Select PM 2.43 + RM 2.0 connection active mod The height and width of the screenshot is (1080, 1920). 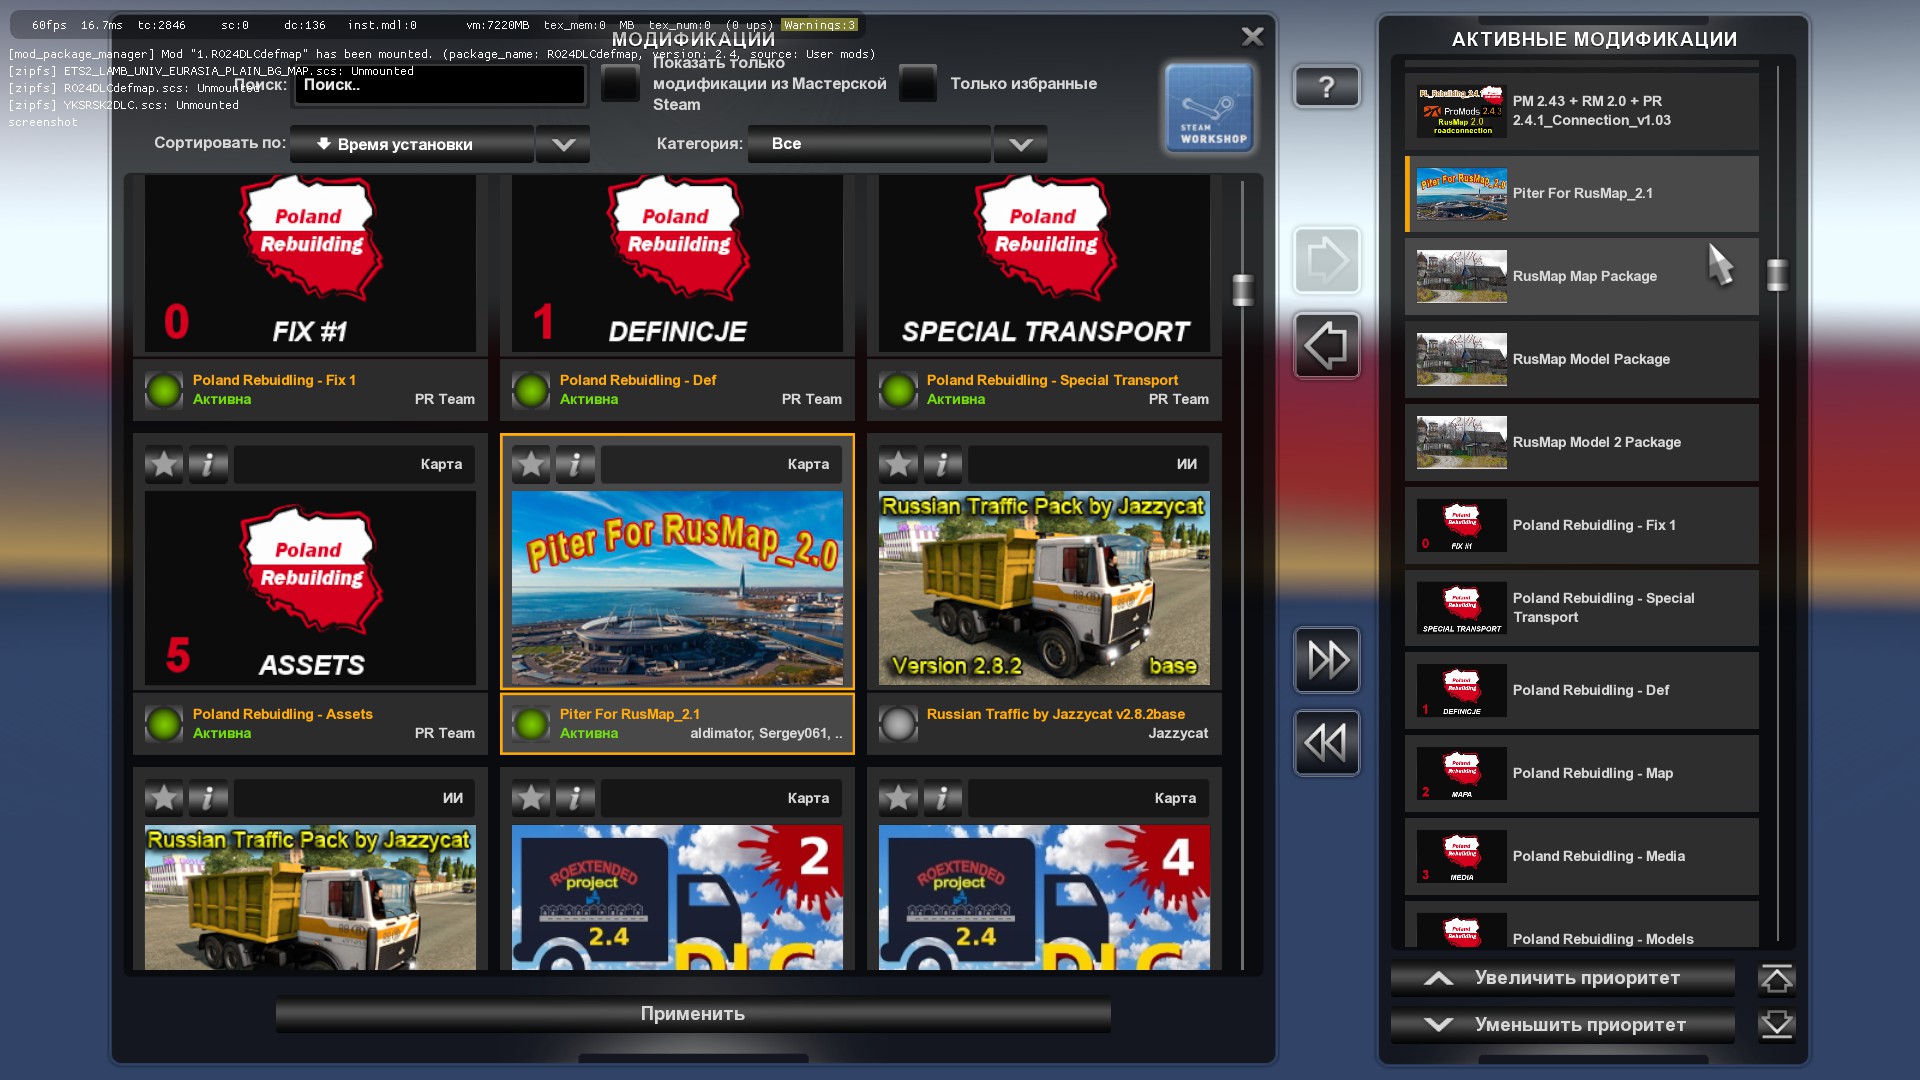coord(1581,111)
